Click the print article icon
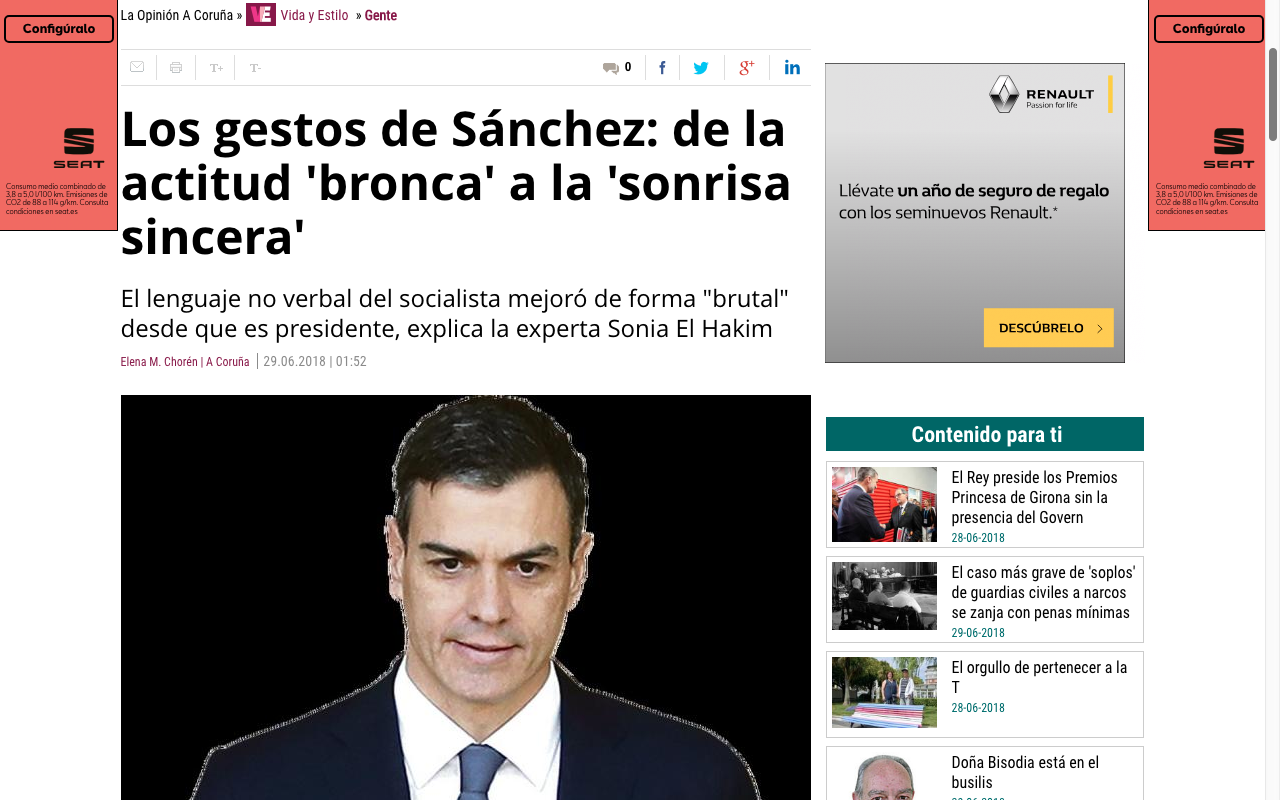The height and width of the screenshot is (800, 1280). pos(176,68)
